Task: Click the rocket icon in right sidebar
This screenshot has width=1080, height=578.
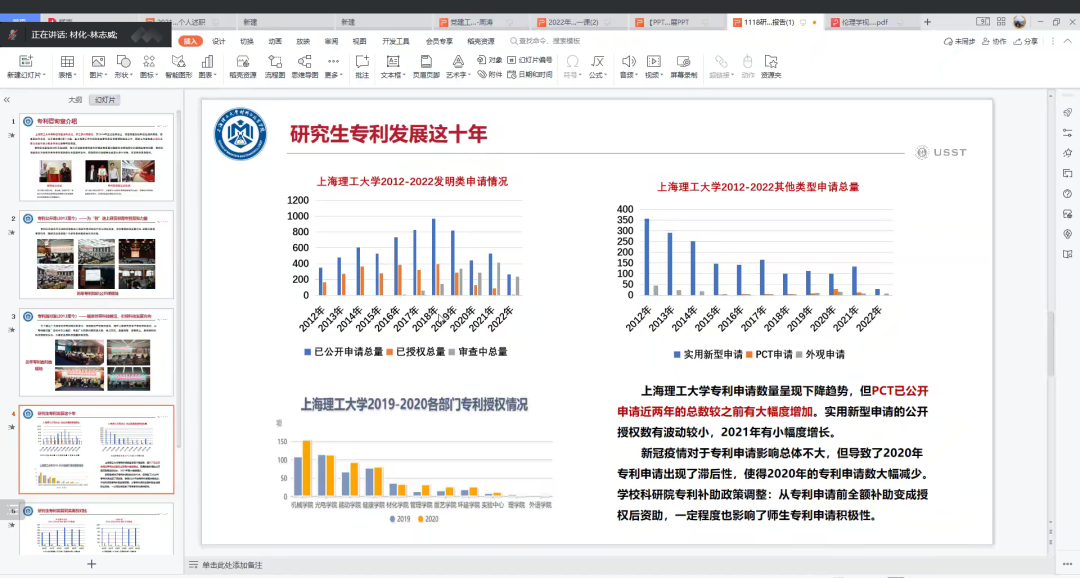Action: 1067,112
